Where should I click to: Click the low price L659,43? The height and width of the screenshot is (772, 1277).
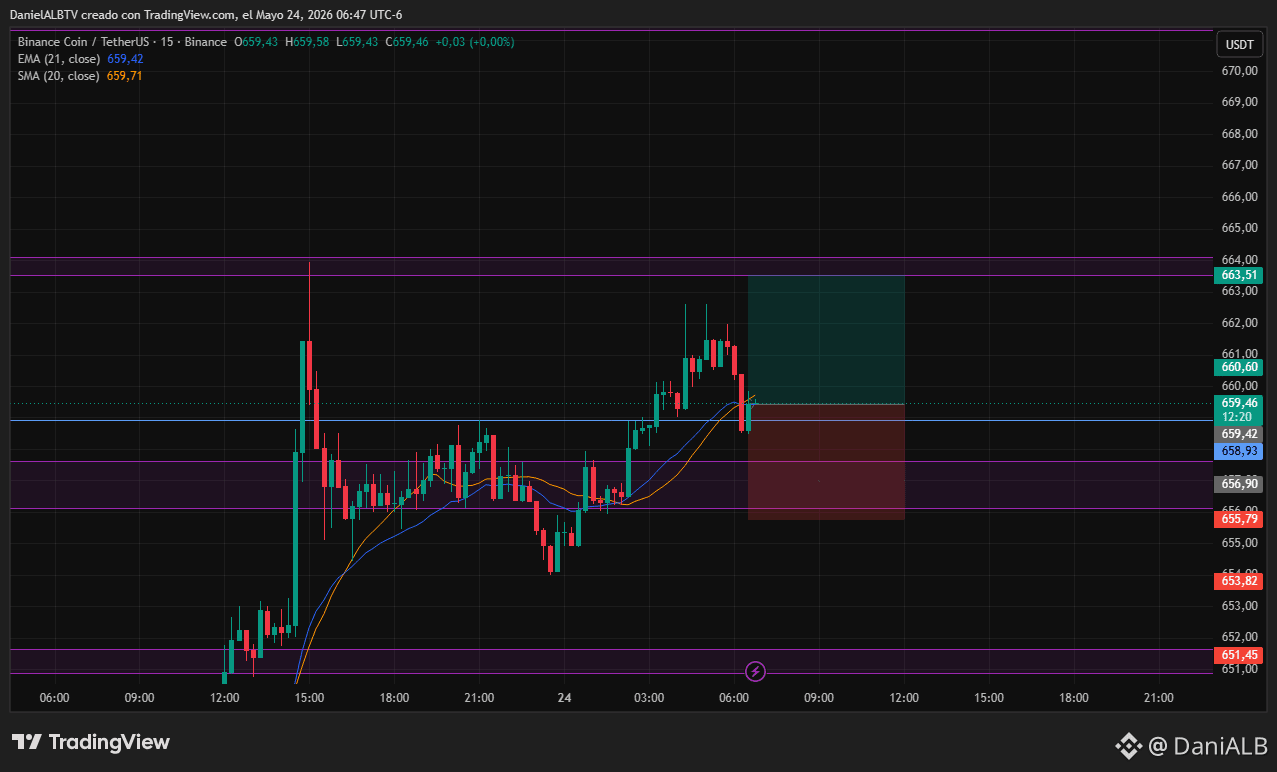coord(357,42)
